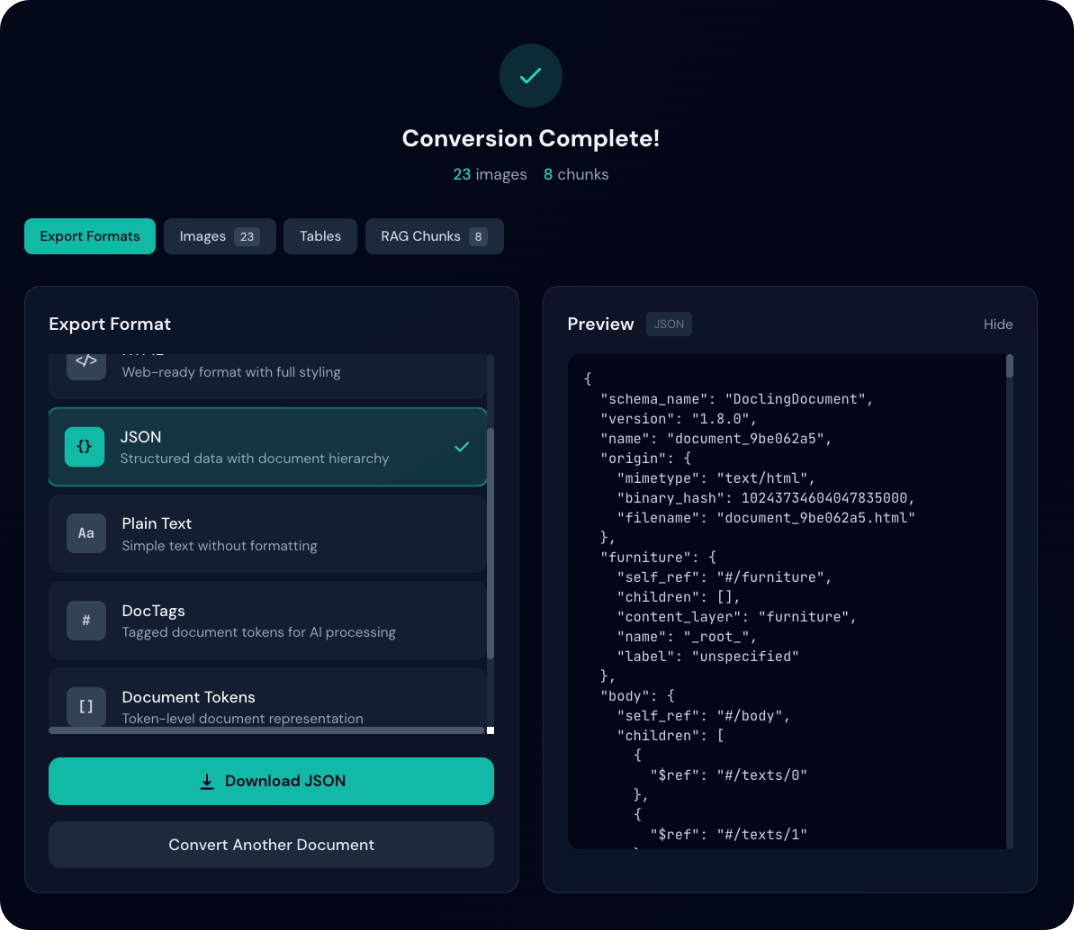Screen dimensions: 1074x930
Task: Click the checkmark on the selected JSON format
Action: click(461, 447)
